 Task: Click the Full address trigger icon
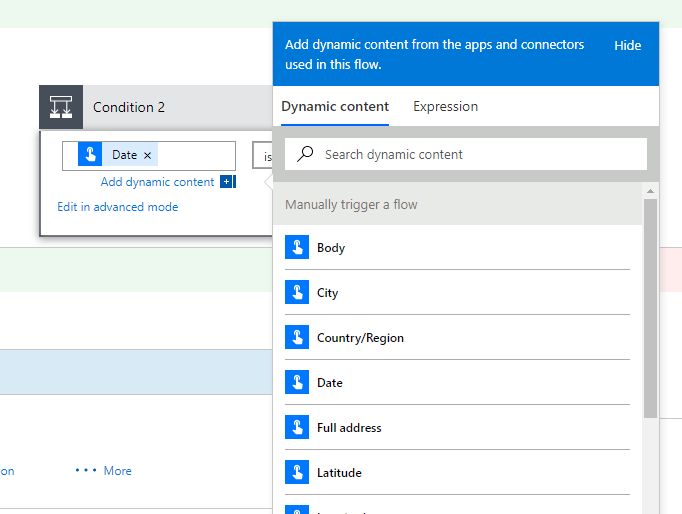pos(297,428)
